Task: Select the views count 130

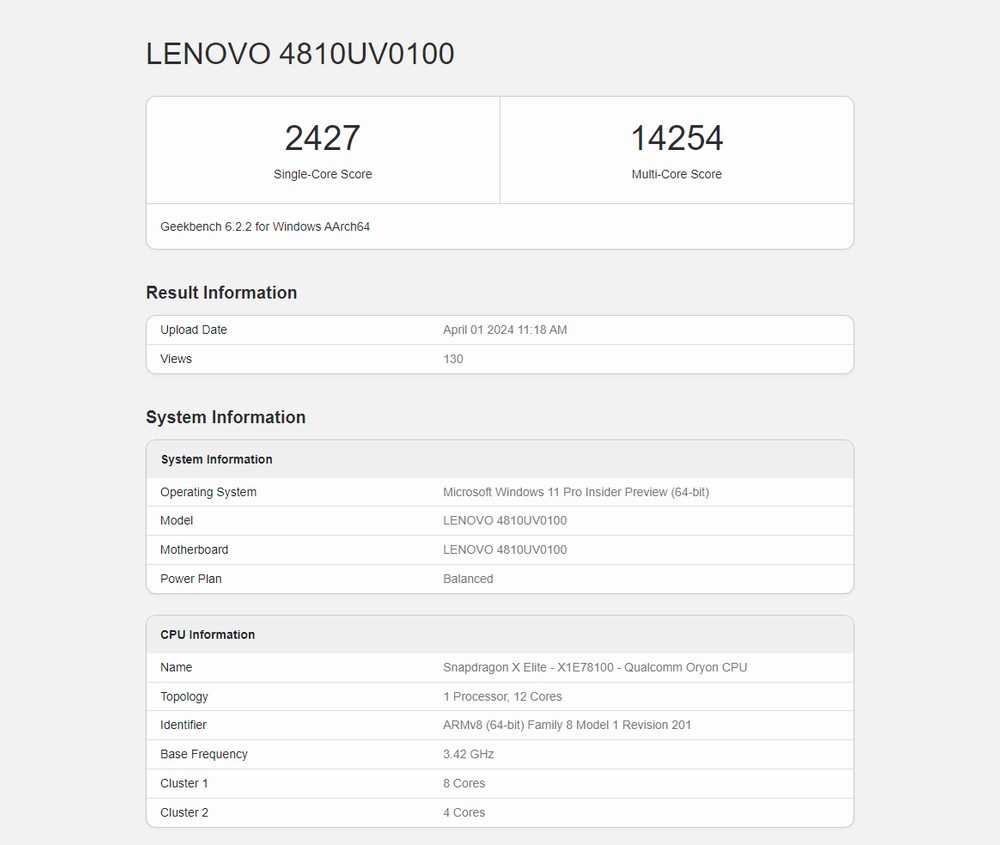Action: tap(453, 359)
